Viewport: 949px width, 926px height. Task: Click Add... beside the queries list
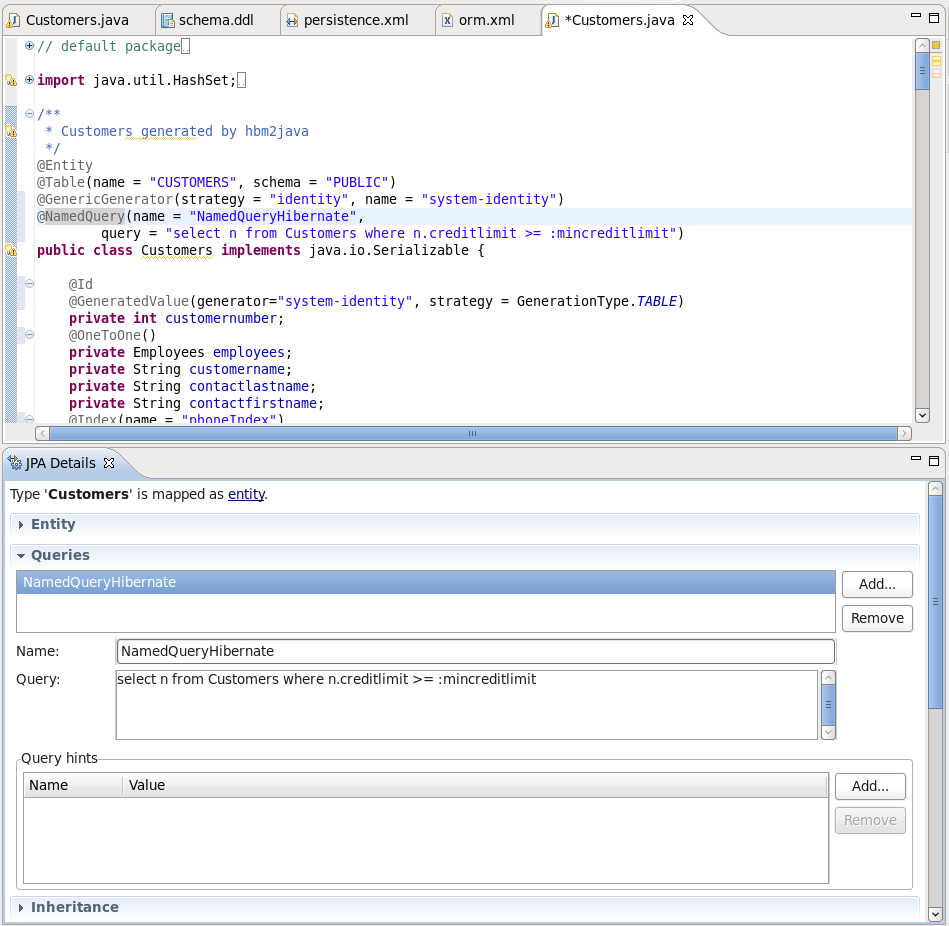[x=876, y=584]
